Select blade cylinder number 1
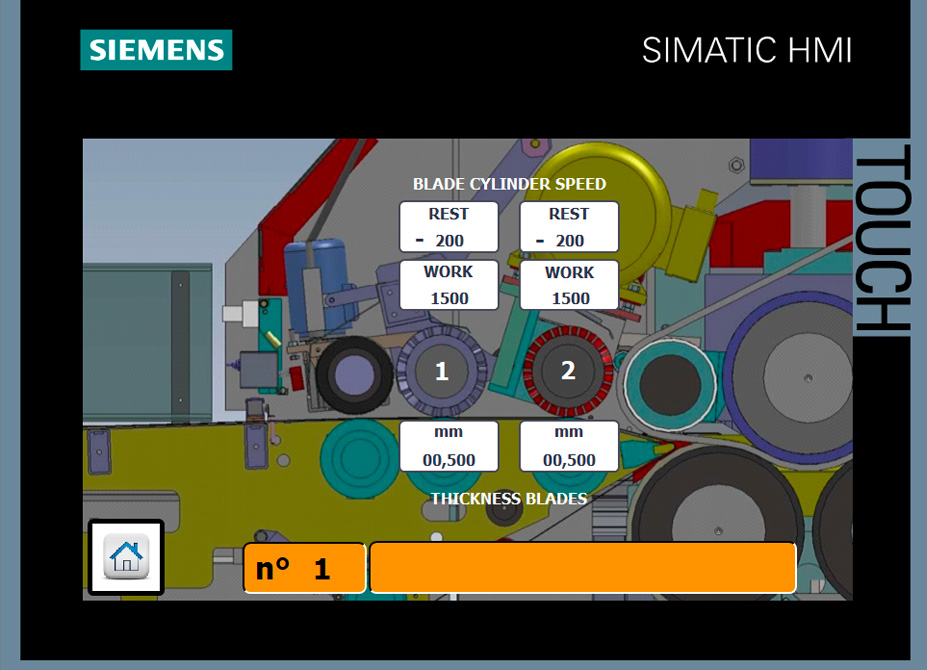Viewport: 927px width, 670px height. pos(441,372)
